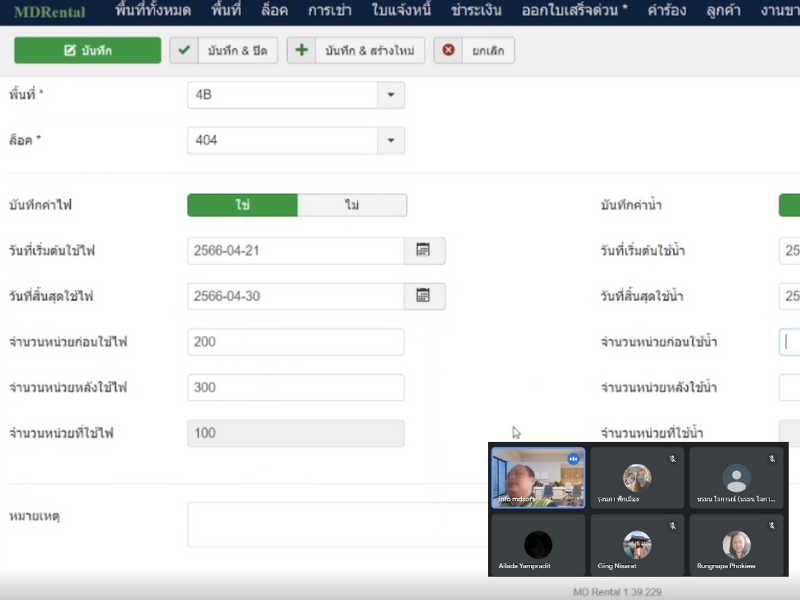Toggle the green บันทึกค่าน้ำ switch
The width and height of the screenshot is (800, 600).
coord(789,205)
